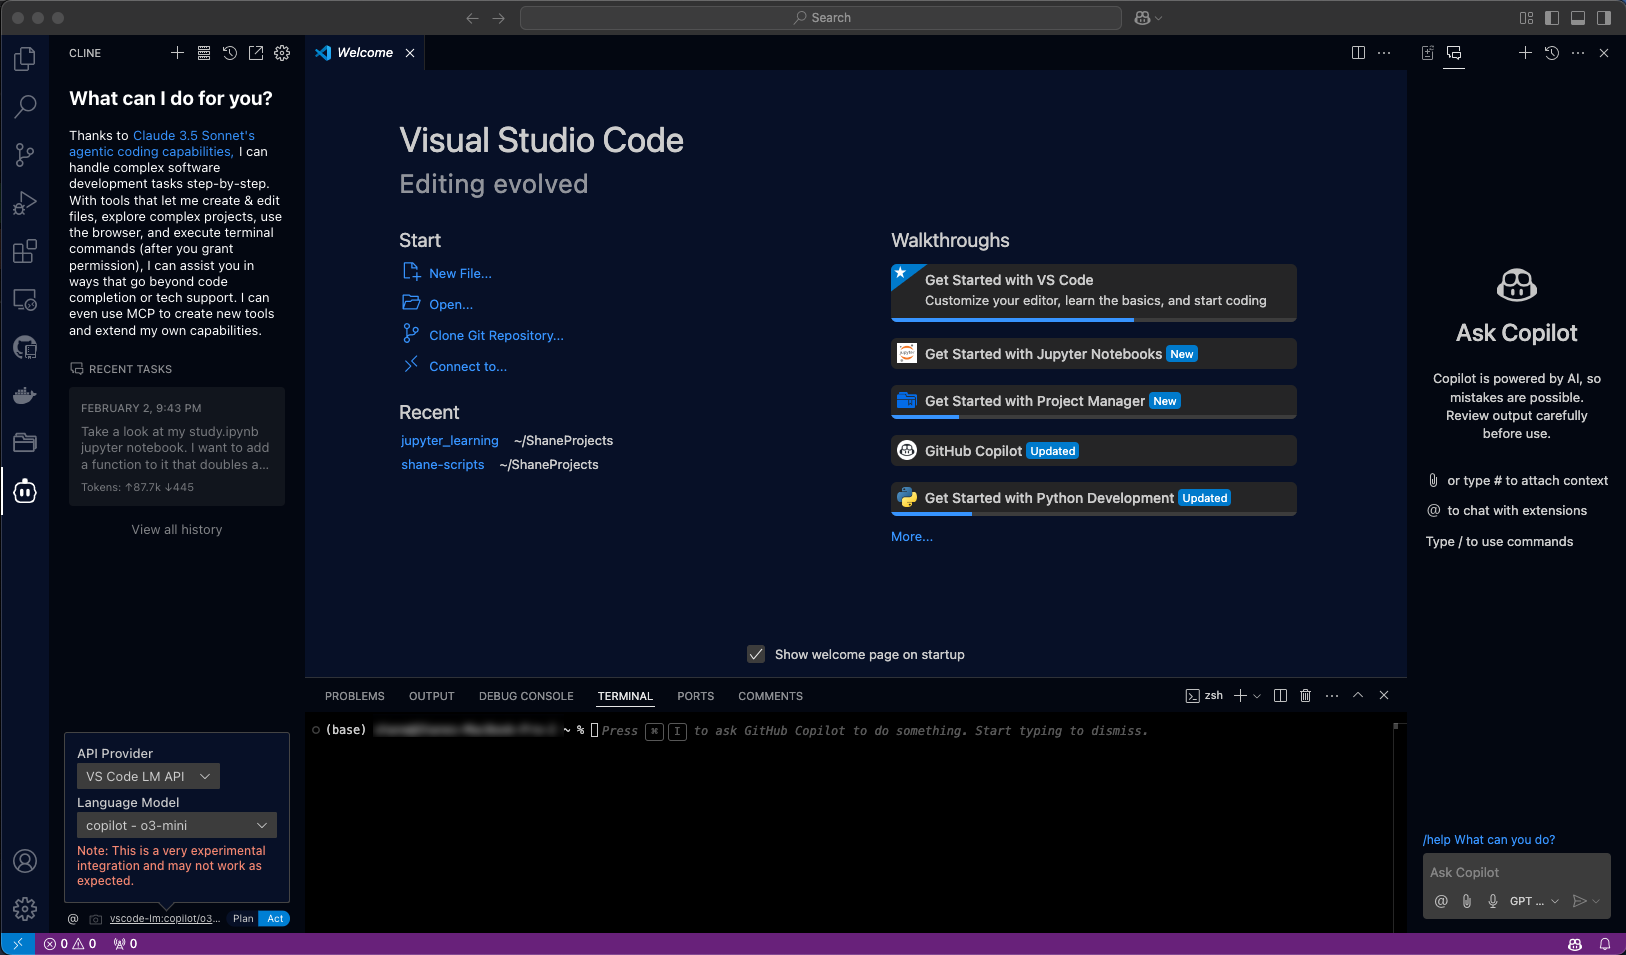Click More... walkthroughs link

912,536
